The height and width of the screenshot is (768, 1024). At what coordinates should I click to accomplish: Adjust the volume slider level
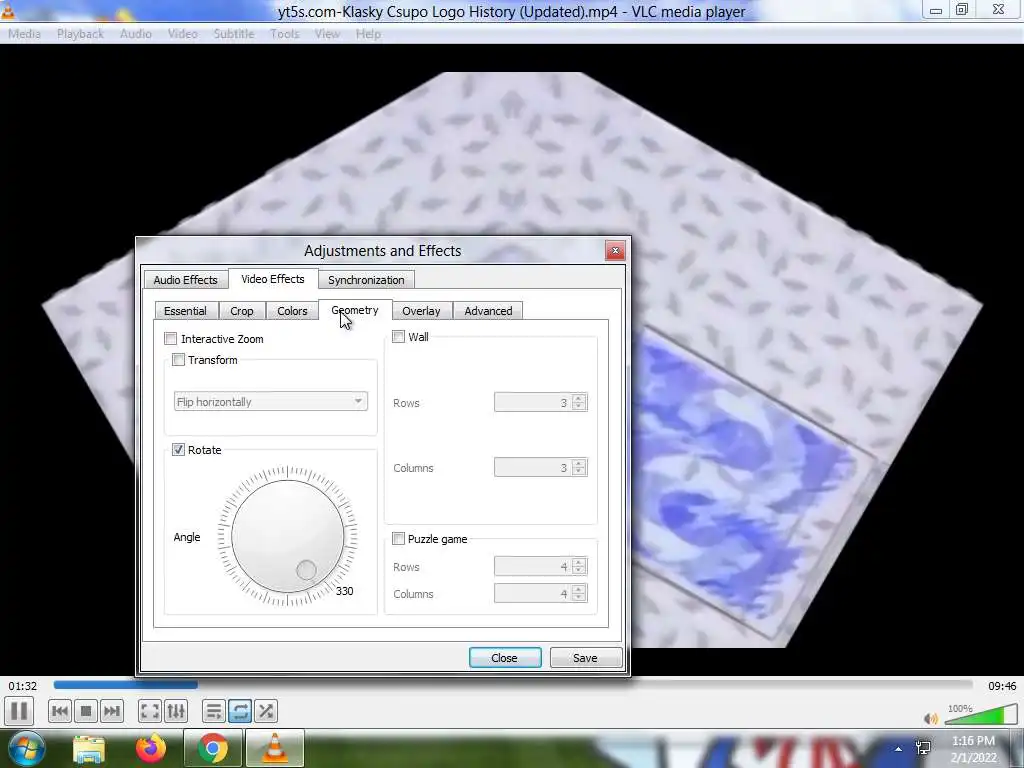click(x=980, y=715)
